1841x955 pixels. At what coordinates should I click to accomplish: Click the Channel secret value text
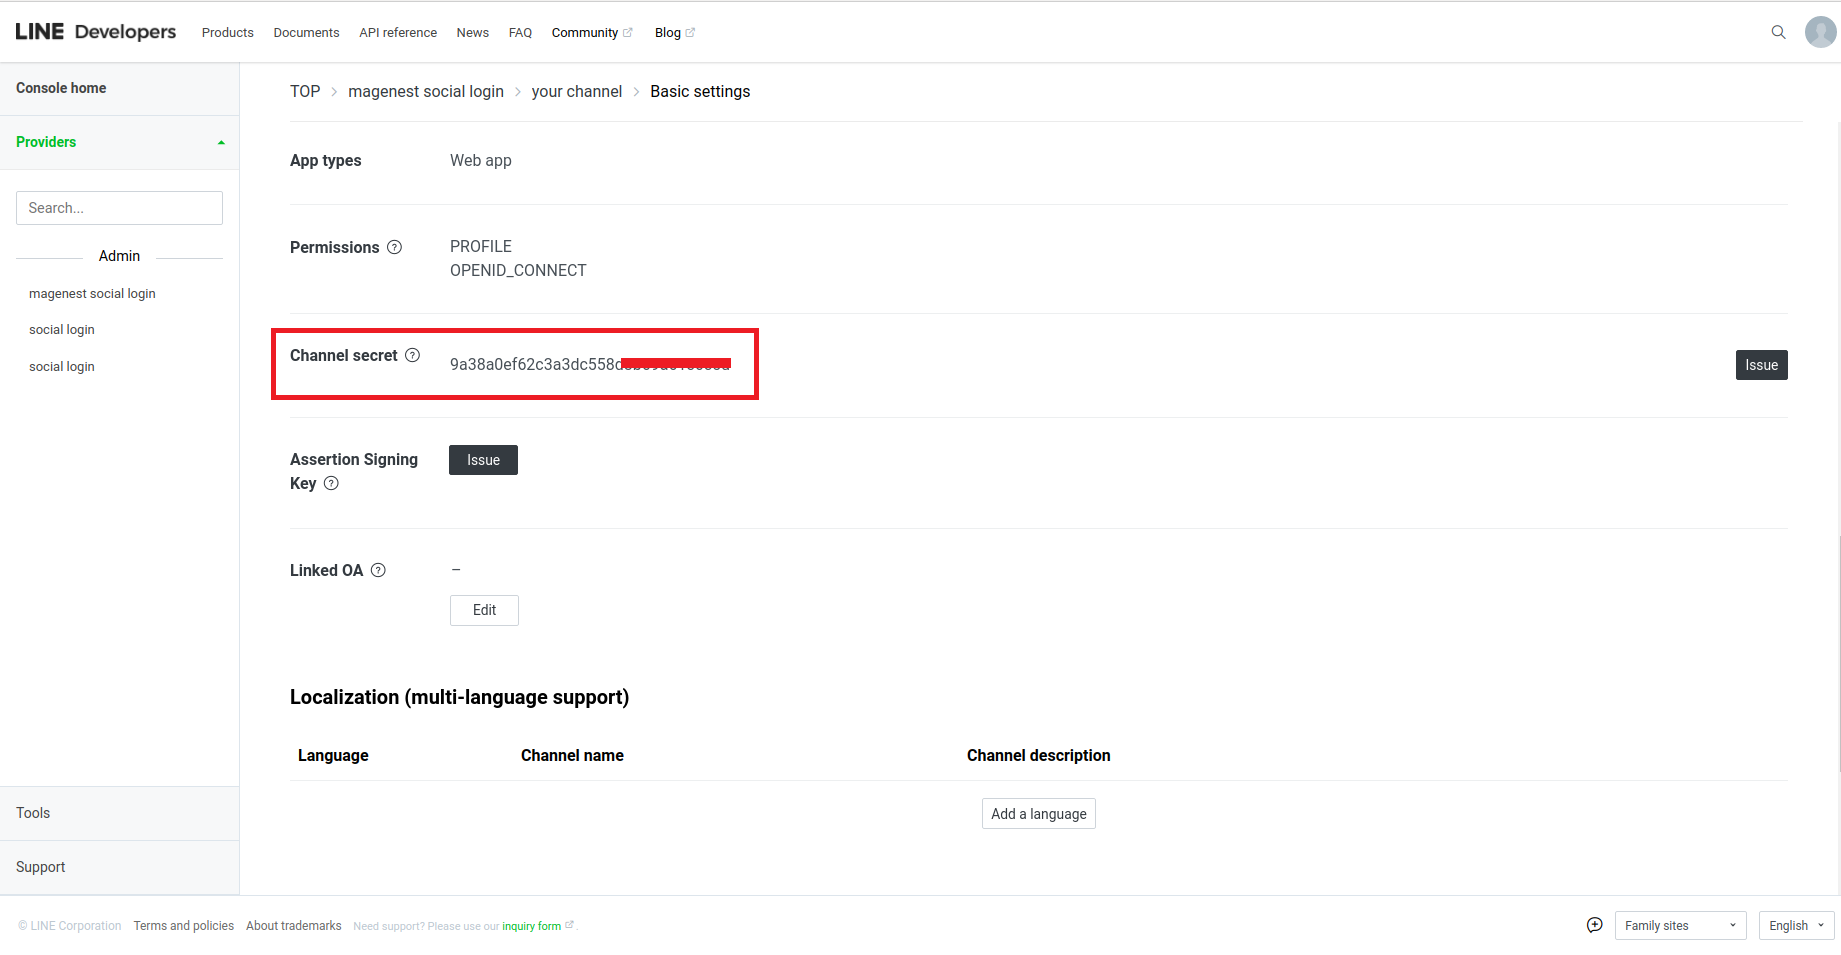click(x=590, y=364)
